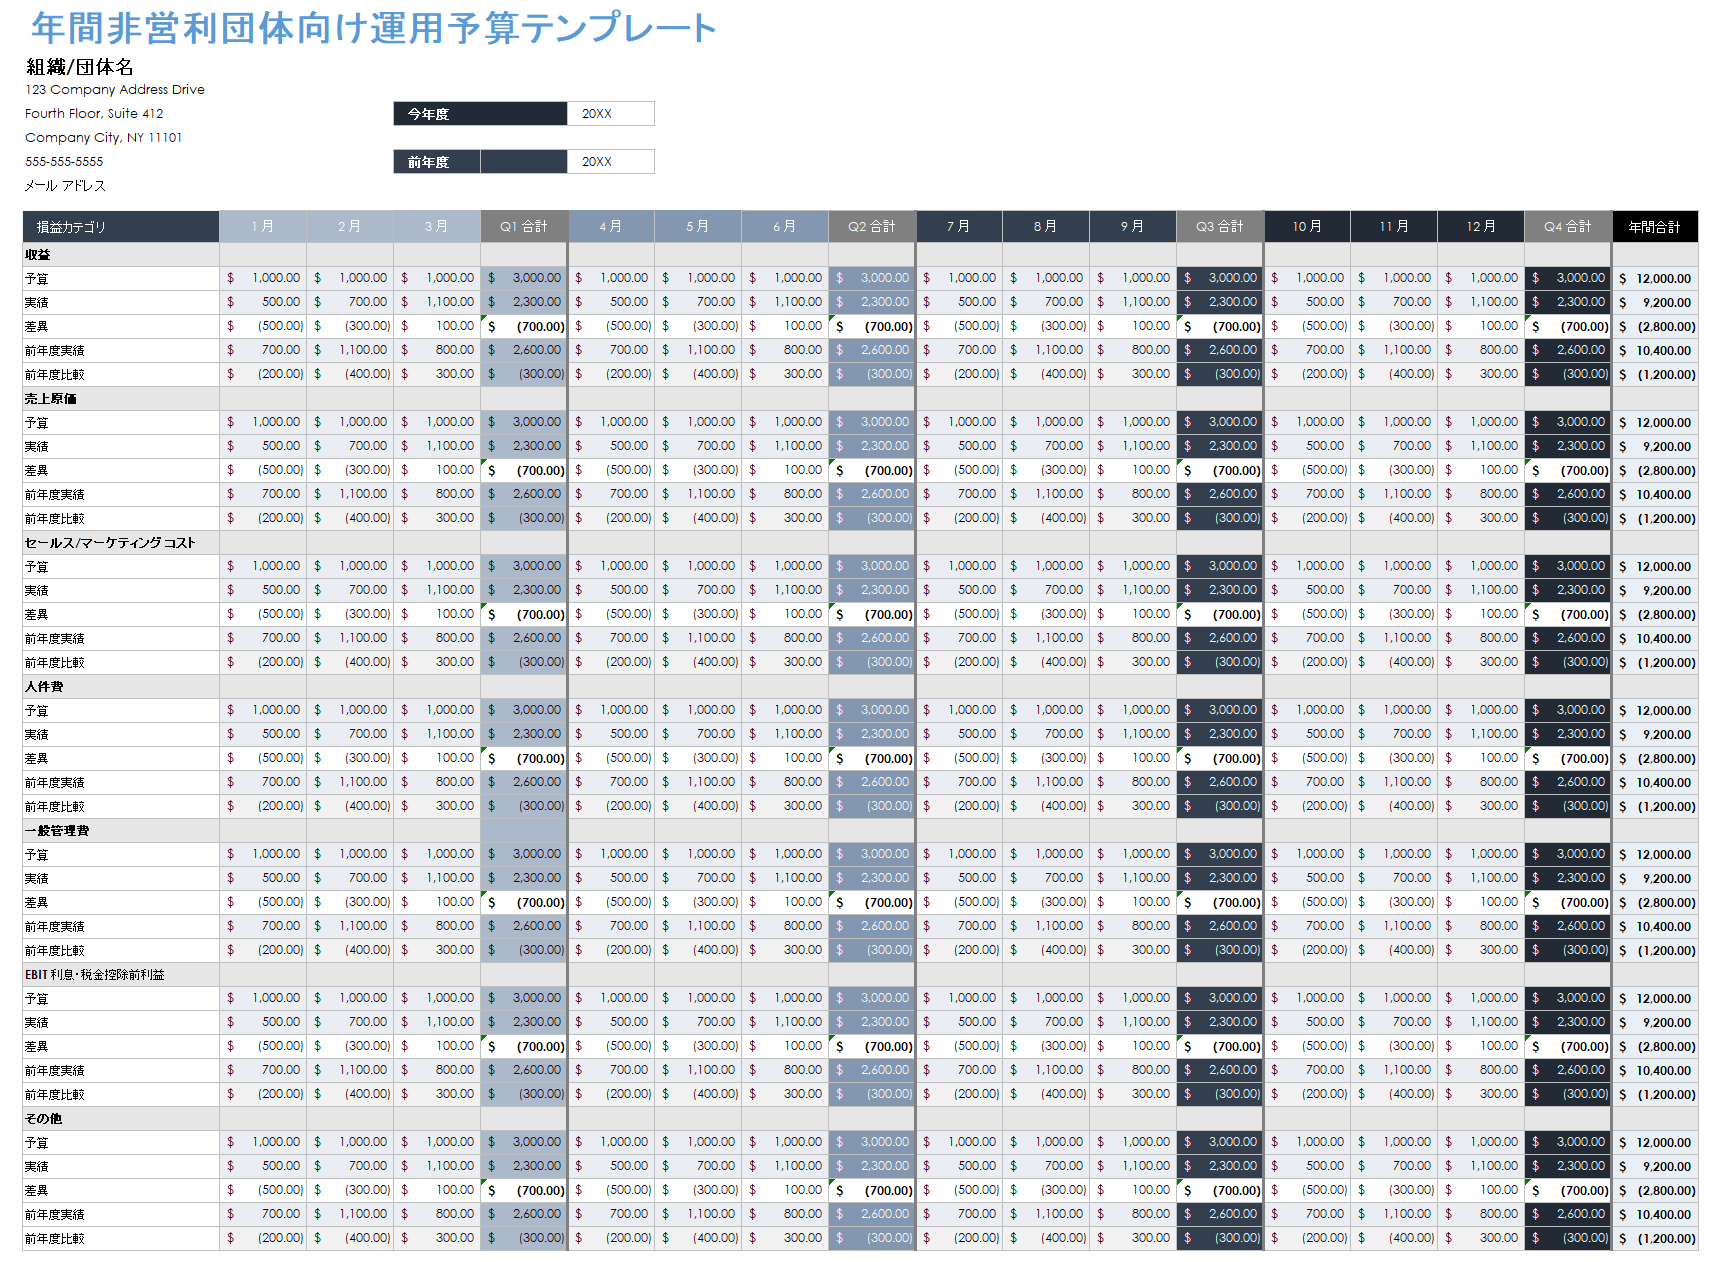Image resolution: width=1716 pixels, height=1262 pixels.
Task: Select the 収益 section row
Action: pyautogui.click(x=860, y=255)
